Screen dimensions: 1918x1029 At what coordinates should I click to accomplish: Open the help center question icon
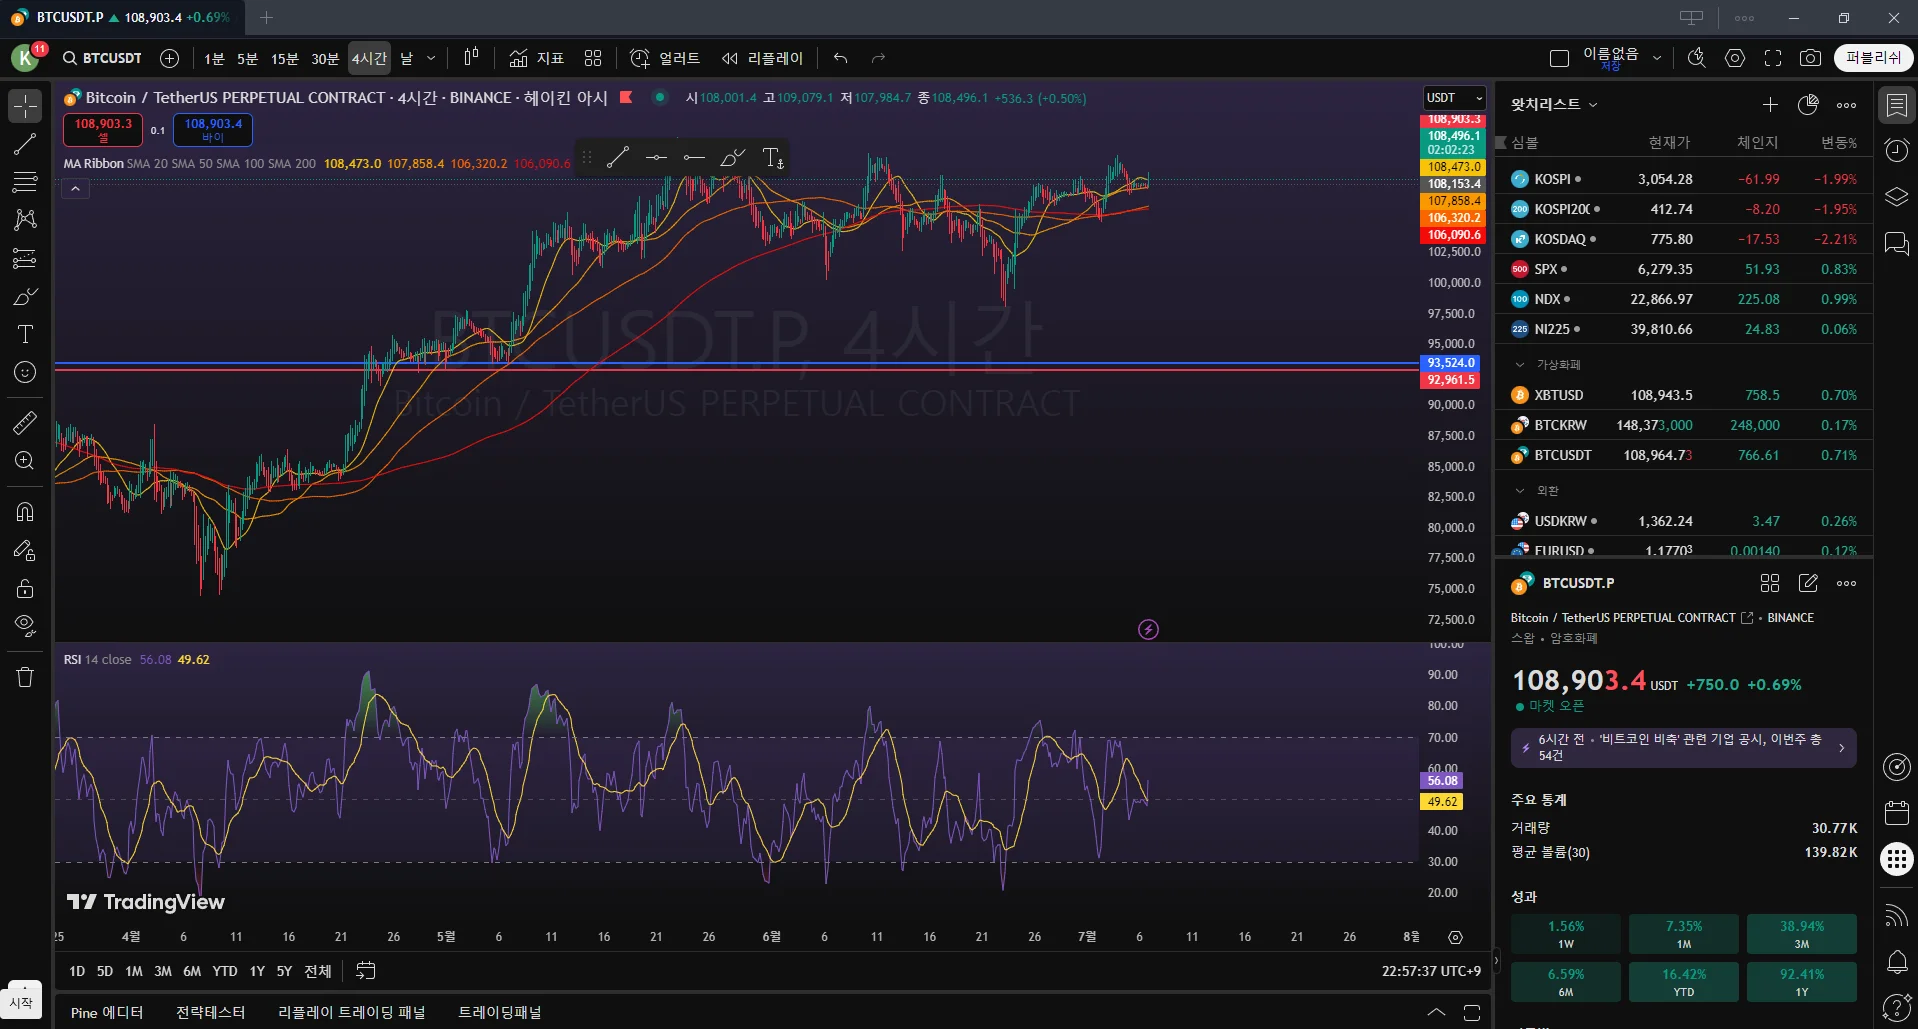pyautogui.click(x=1897, y=1008)
